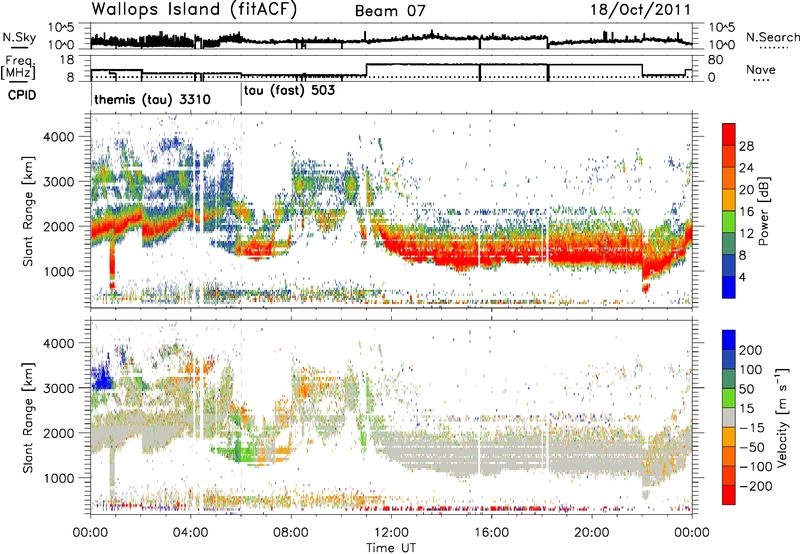Viewport: 800px width, 554px height.
Task: Click the 'Time UT' axis label
Action: (391, 548)
